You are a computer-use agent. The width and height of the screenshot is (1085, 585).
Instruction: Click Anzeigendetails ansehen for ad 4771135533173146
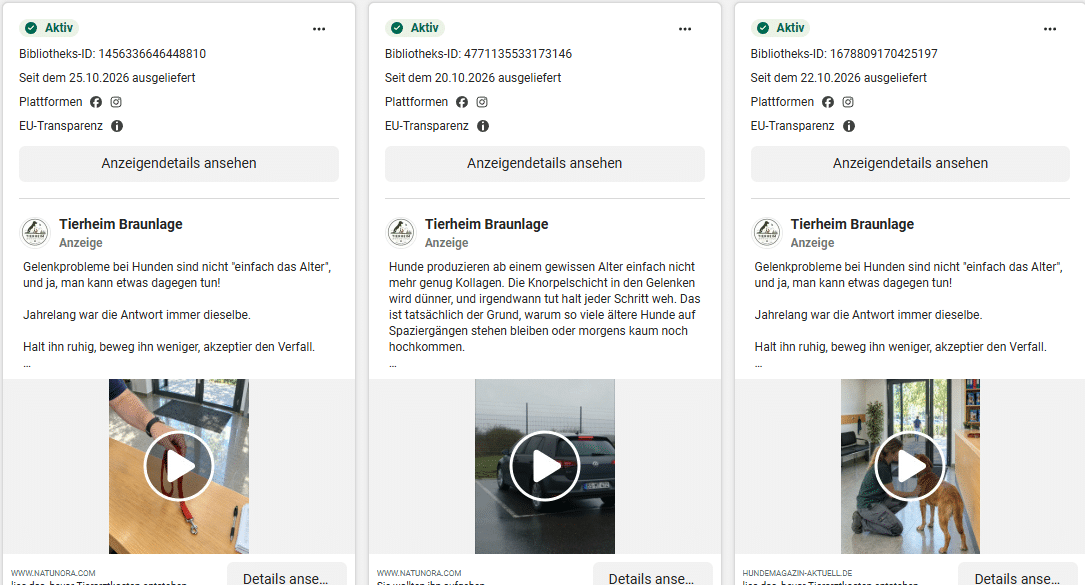pos(545,163)
